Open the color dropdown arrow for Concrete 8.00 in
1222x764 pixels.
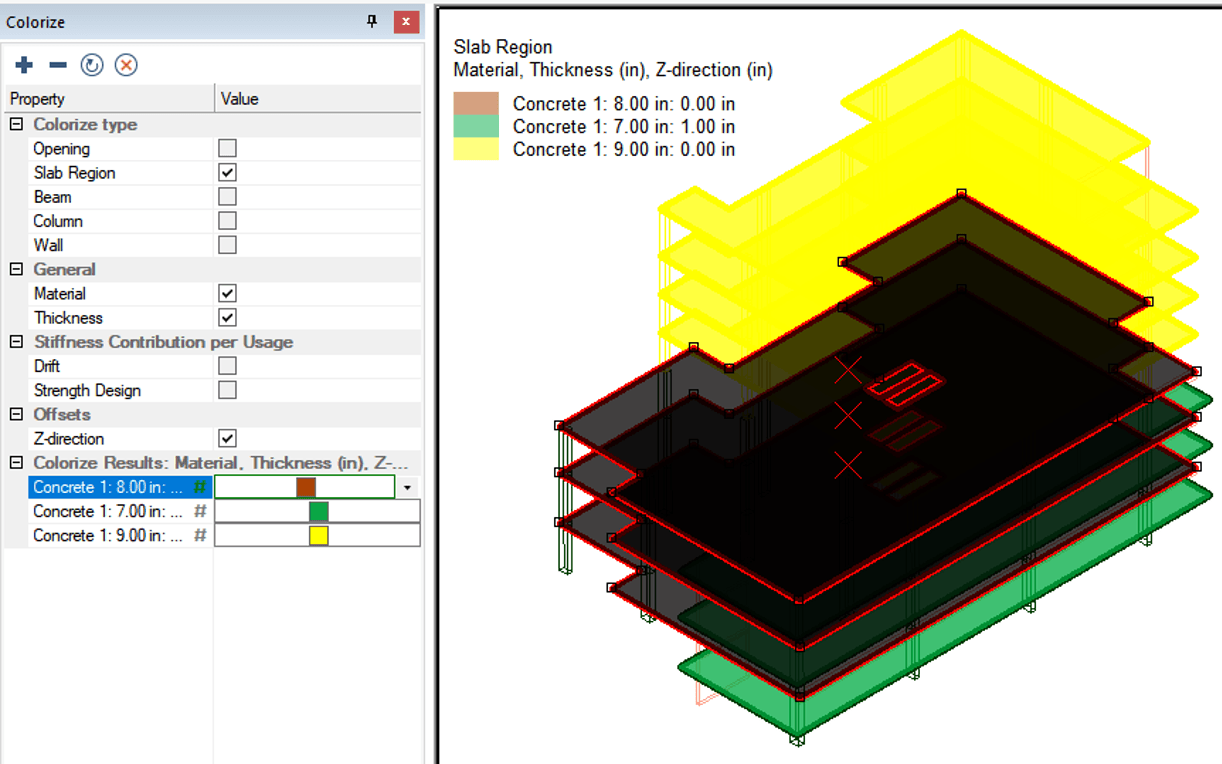pos(408,487)
